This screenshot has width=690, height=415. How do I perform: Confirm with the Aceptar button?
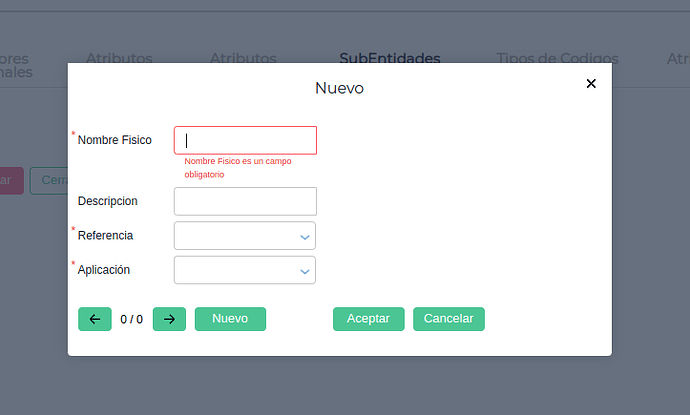368,319
